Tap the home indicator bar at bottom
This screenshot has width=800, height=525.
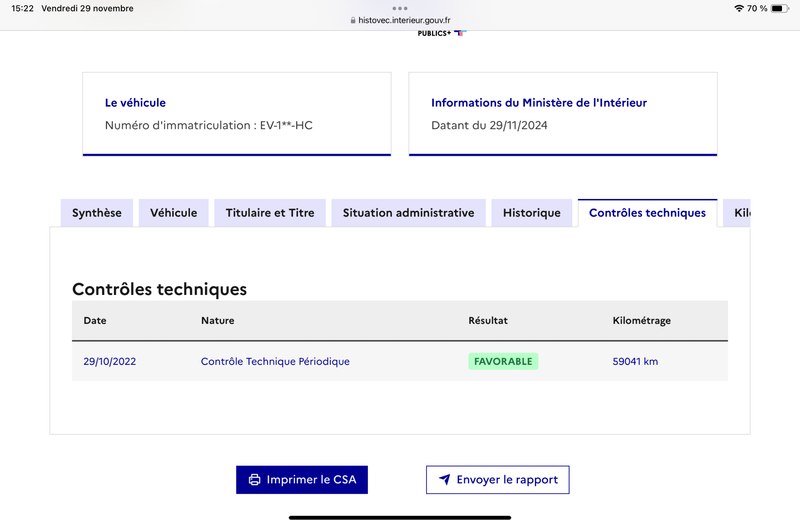point(400,518)
